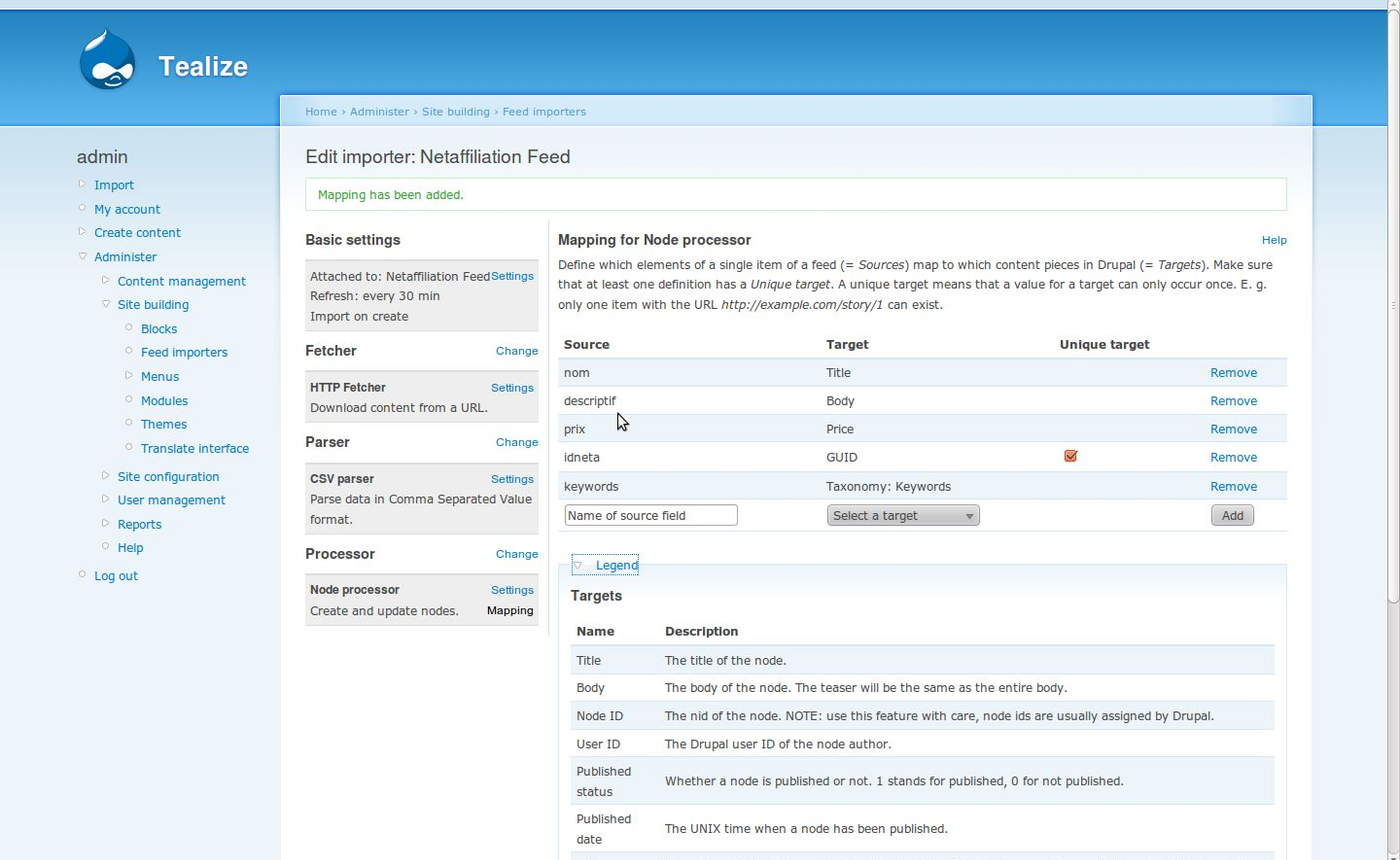Open Node processor Mapping link
The height and width of the screenshot is (860, 1400).
click(509, 610)
